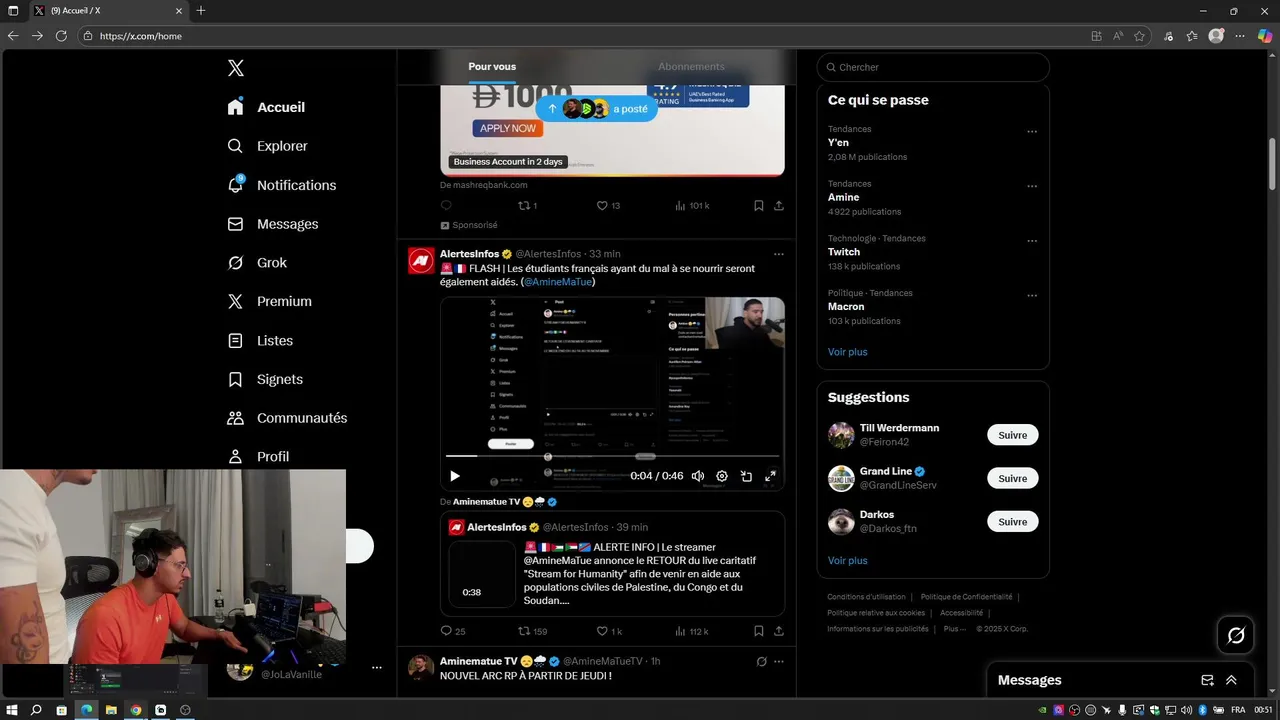
Task: Open Copilot in Edge toolbar
Action: [1265, 36]
